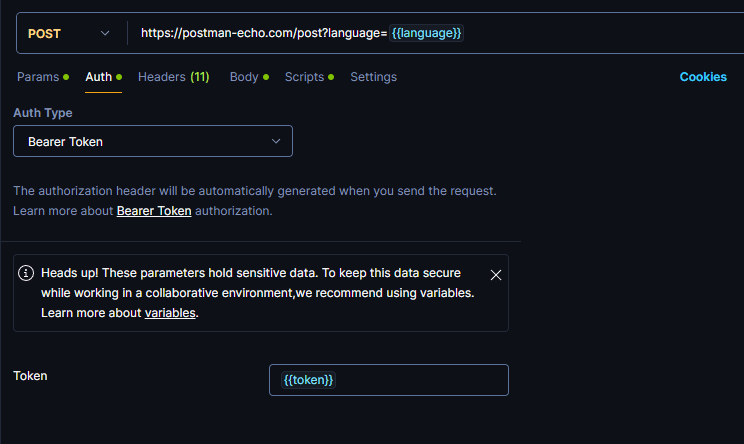Open the Headers (11) tab
The image size is (744, 444).
click(x=173, y=77)
